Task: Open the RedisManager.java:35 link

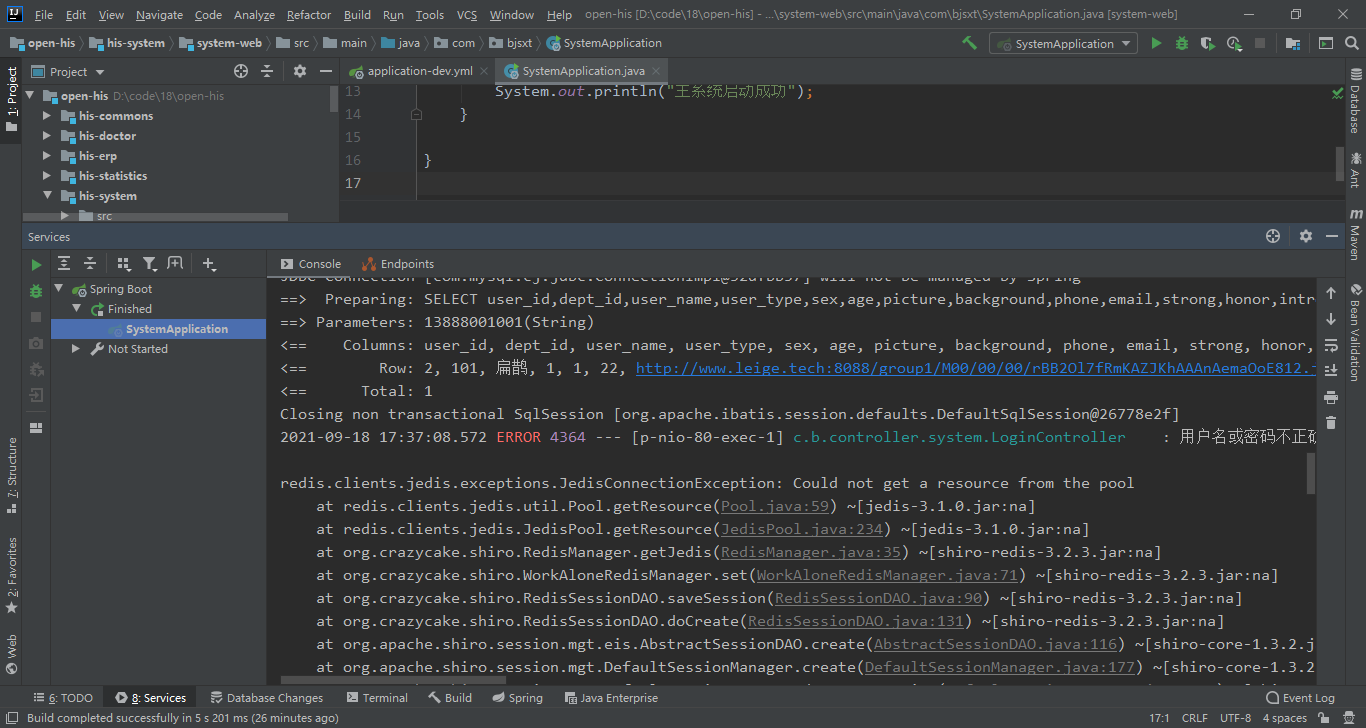Action: 811,552
